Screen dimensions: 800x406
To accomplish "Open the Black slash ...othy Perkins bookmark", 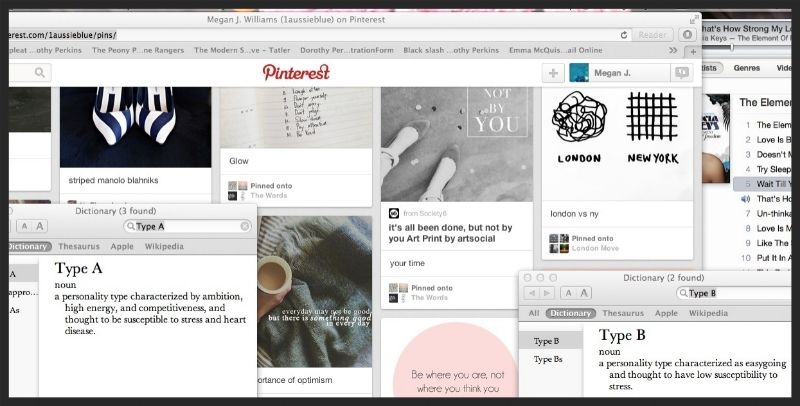I will click(x=451, y=50).
